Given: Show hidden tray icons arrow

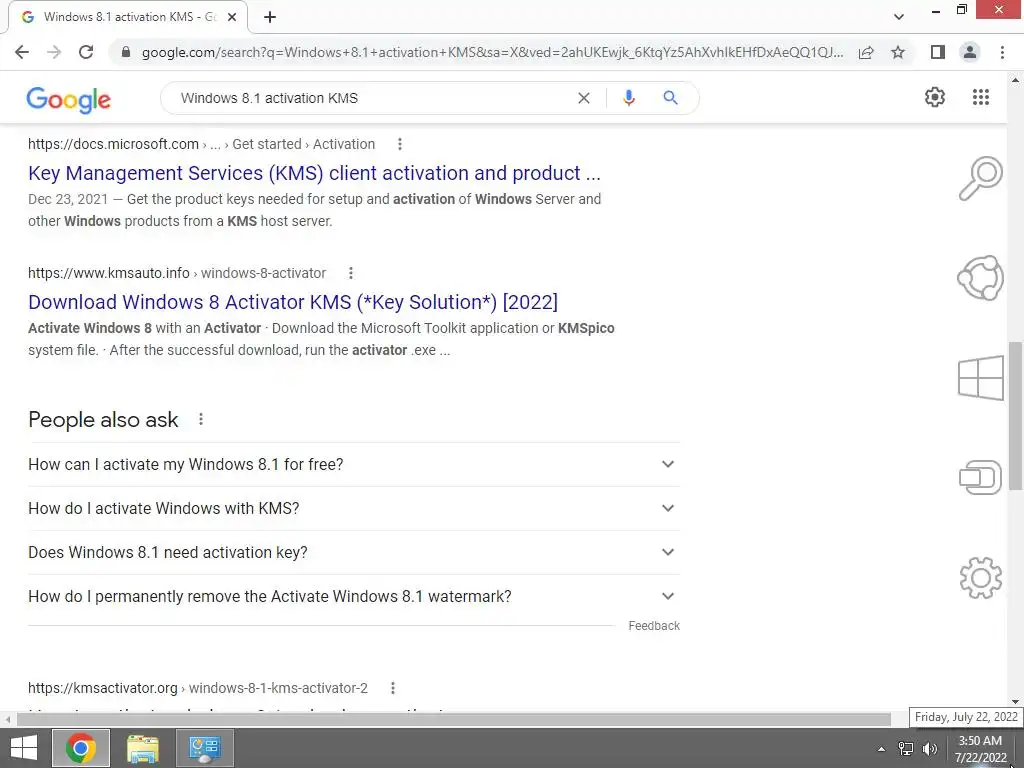Looking at the screenshot, I should 881,749.
